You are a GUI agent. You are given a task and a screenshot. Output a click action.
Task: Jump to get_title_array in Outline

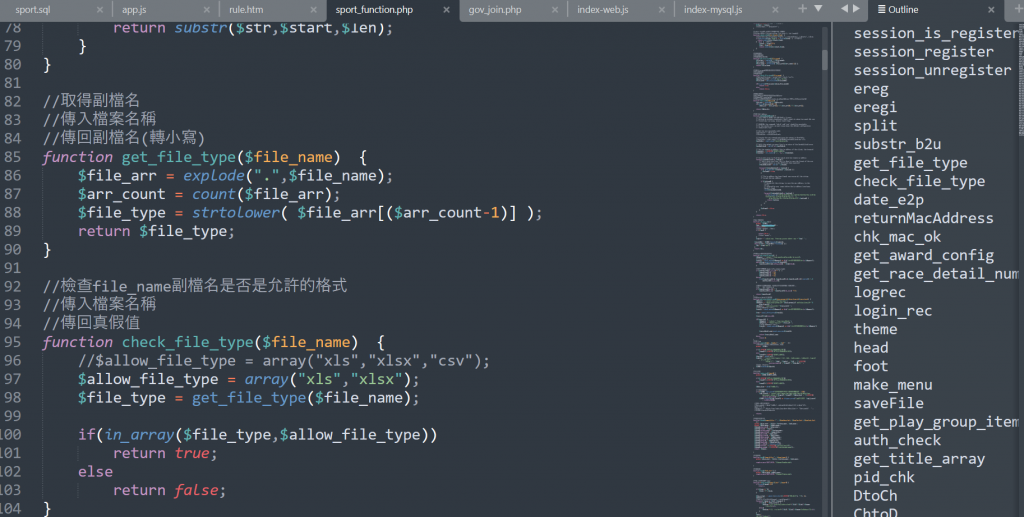pos(919,459)
